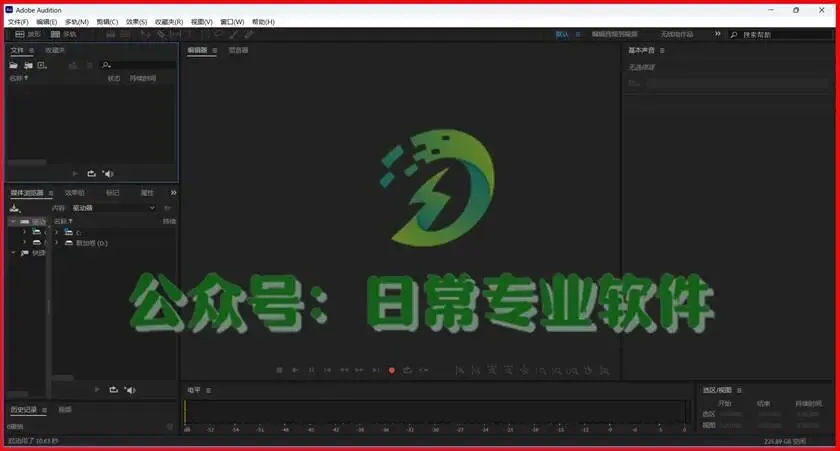840x451 pixels.
Task: Open the 基本声音 panel options menu icon
Action: click(662, 50)
